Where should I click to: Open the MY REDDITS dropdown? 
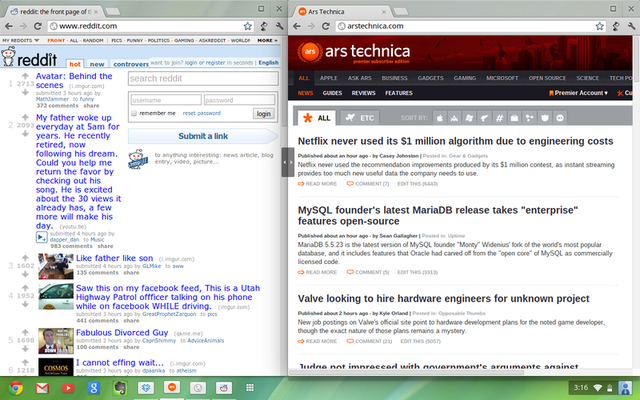click(x=20, y=40)
